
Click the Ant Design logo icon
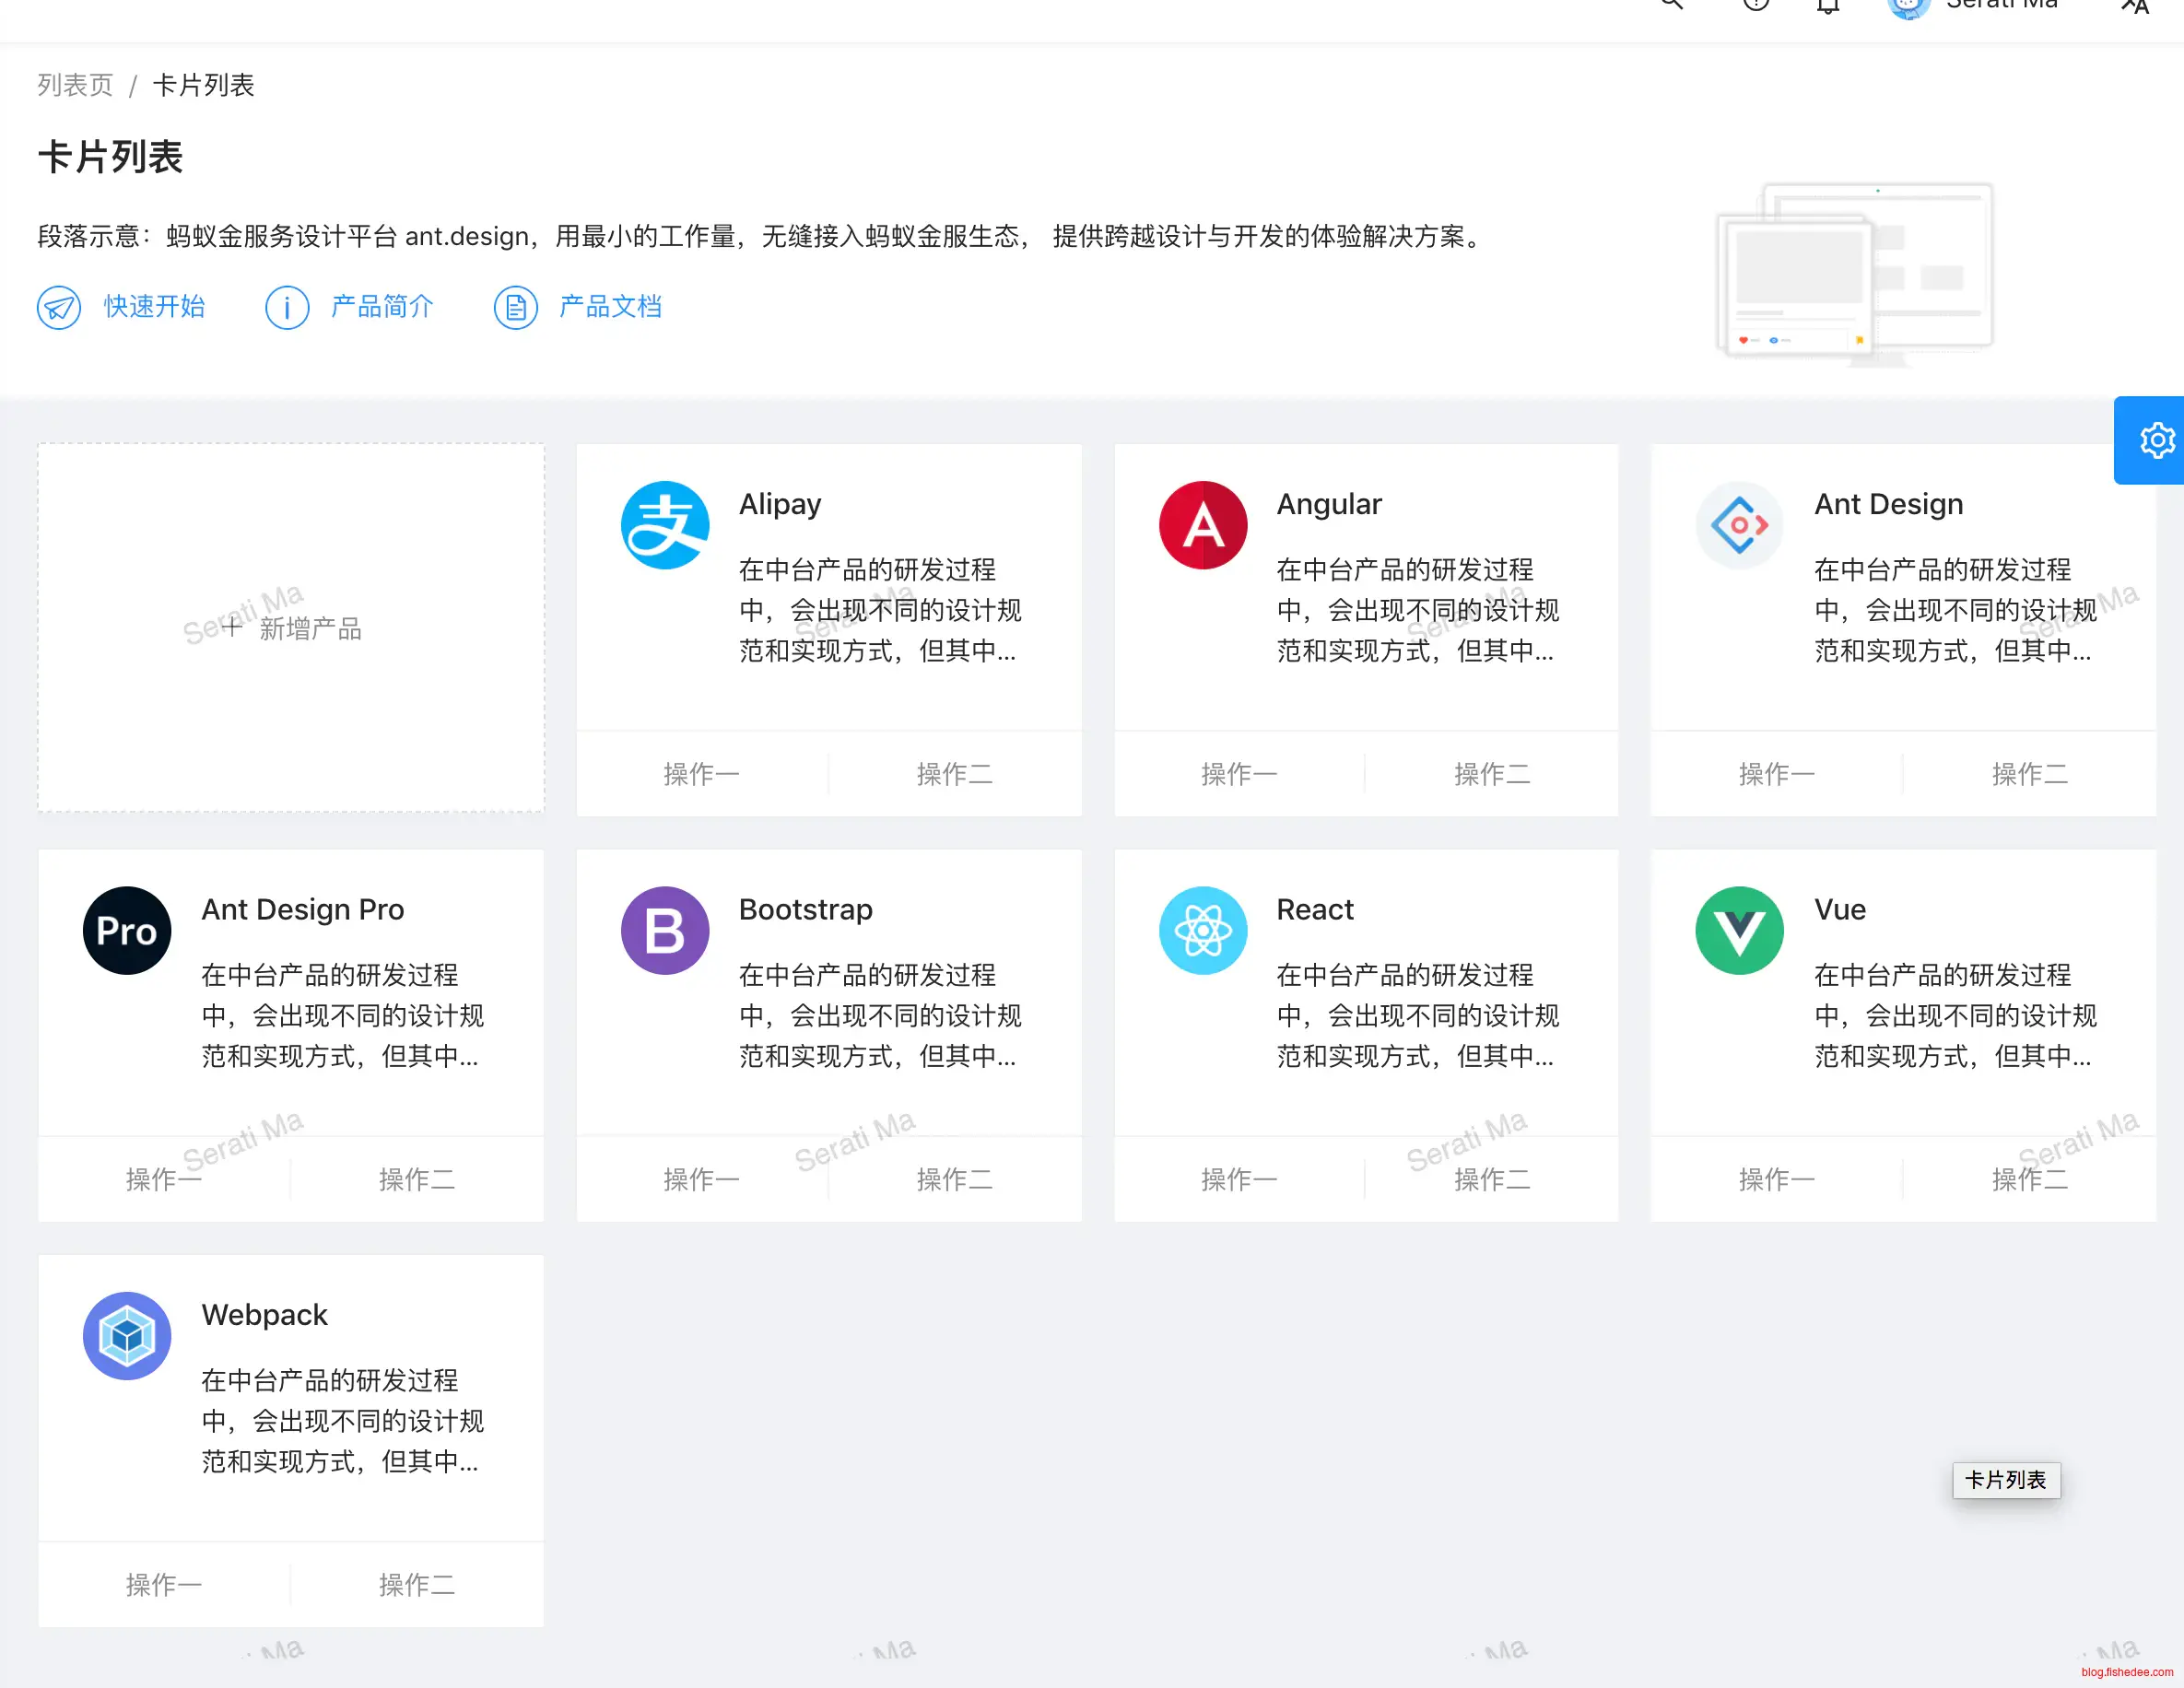[1739, 525]
